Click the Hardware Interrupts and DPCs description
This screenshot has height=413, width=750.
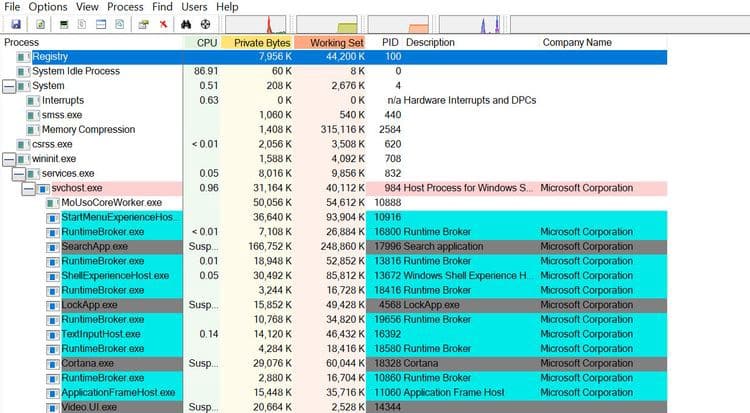[470, 100]
